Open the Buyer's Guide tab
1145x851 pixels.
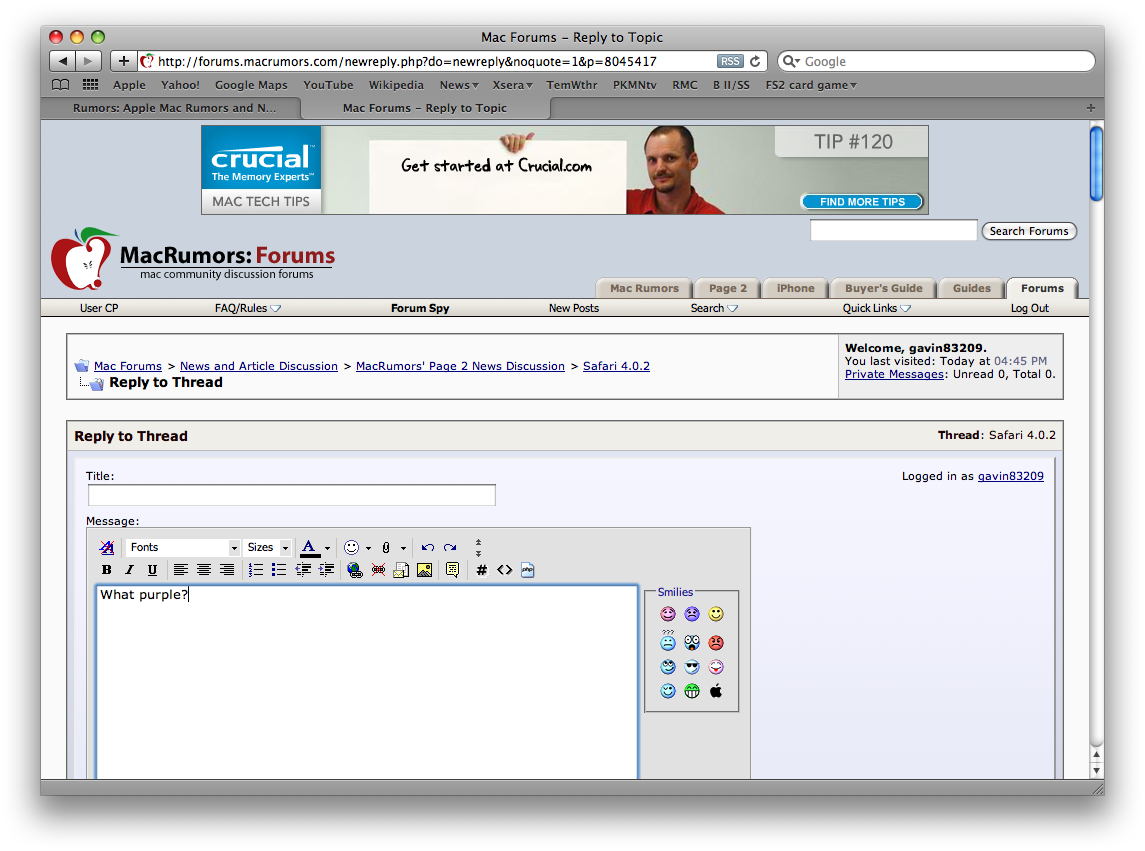[884, 289]
